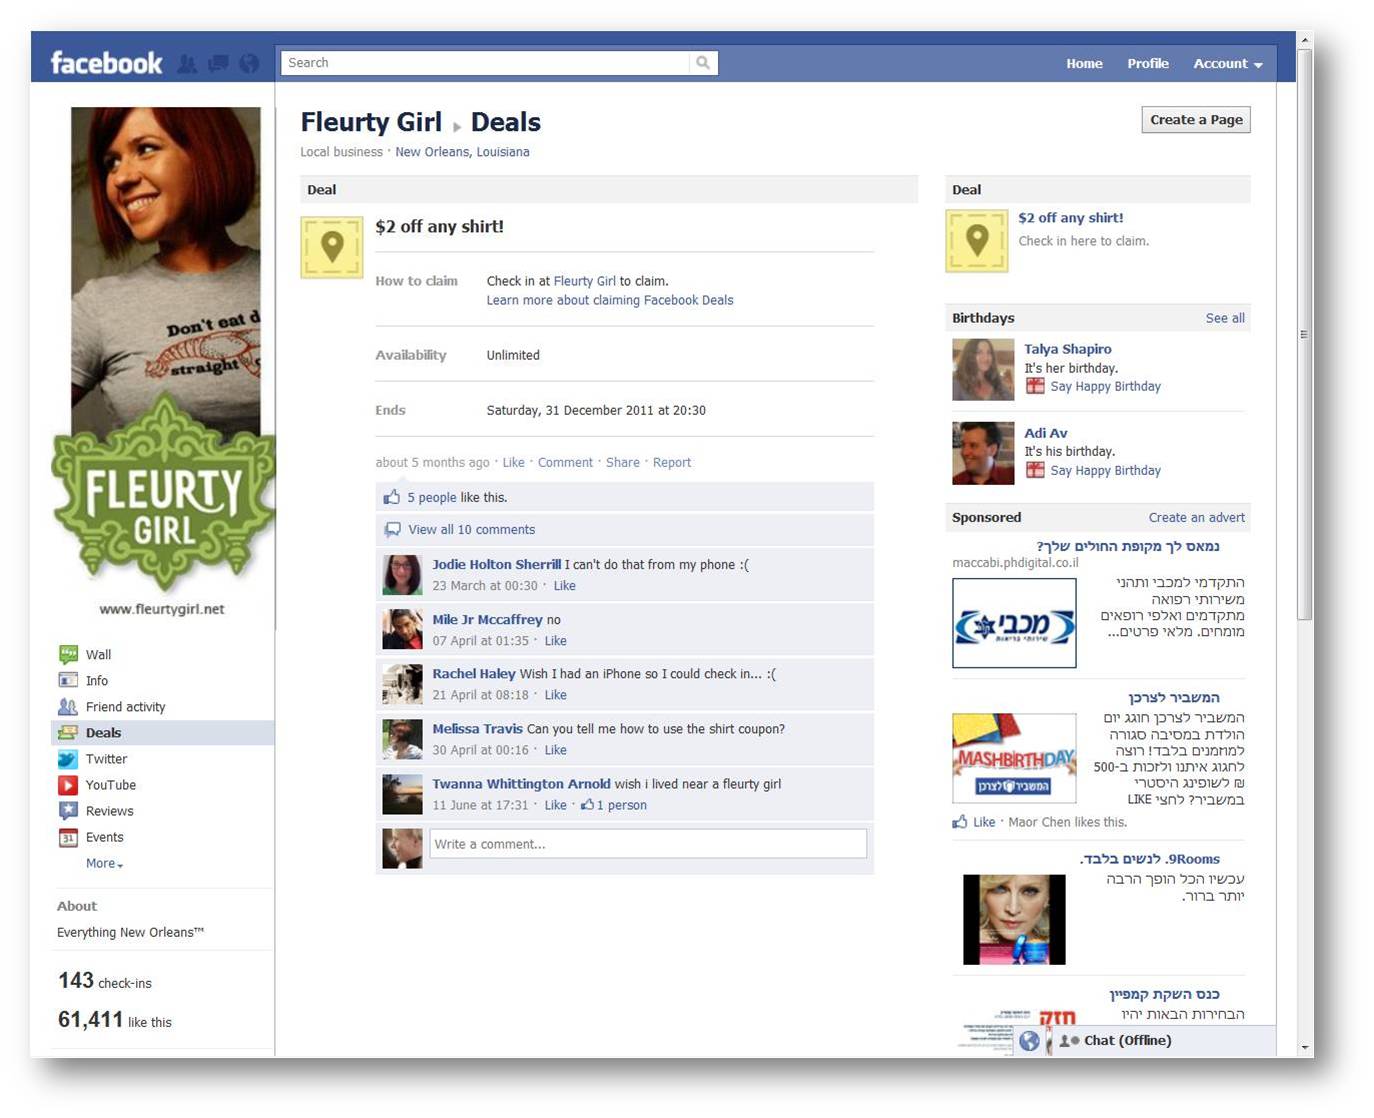This screenshot has width=1374, height=1118.
Task: Click the large yellow deal location icon
Action: 332,247
